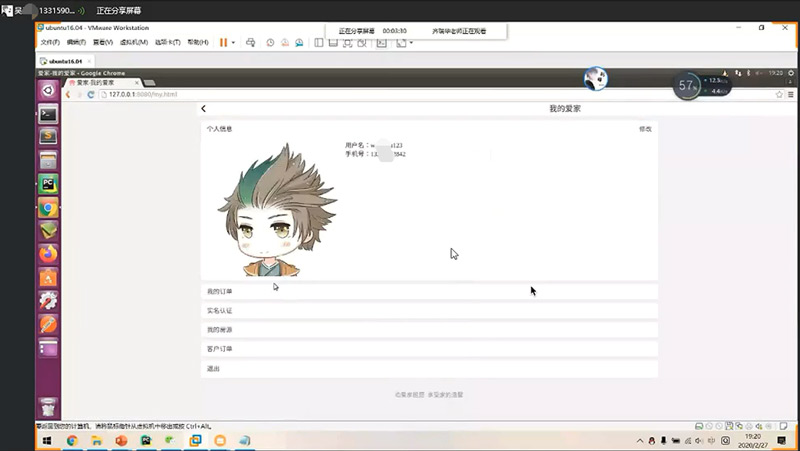Open 我的订单 list entry
This screenshot has width=800, height=451.
pyautogui.click(x=429, y=292)
